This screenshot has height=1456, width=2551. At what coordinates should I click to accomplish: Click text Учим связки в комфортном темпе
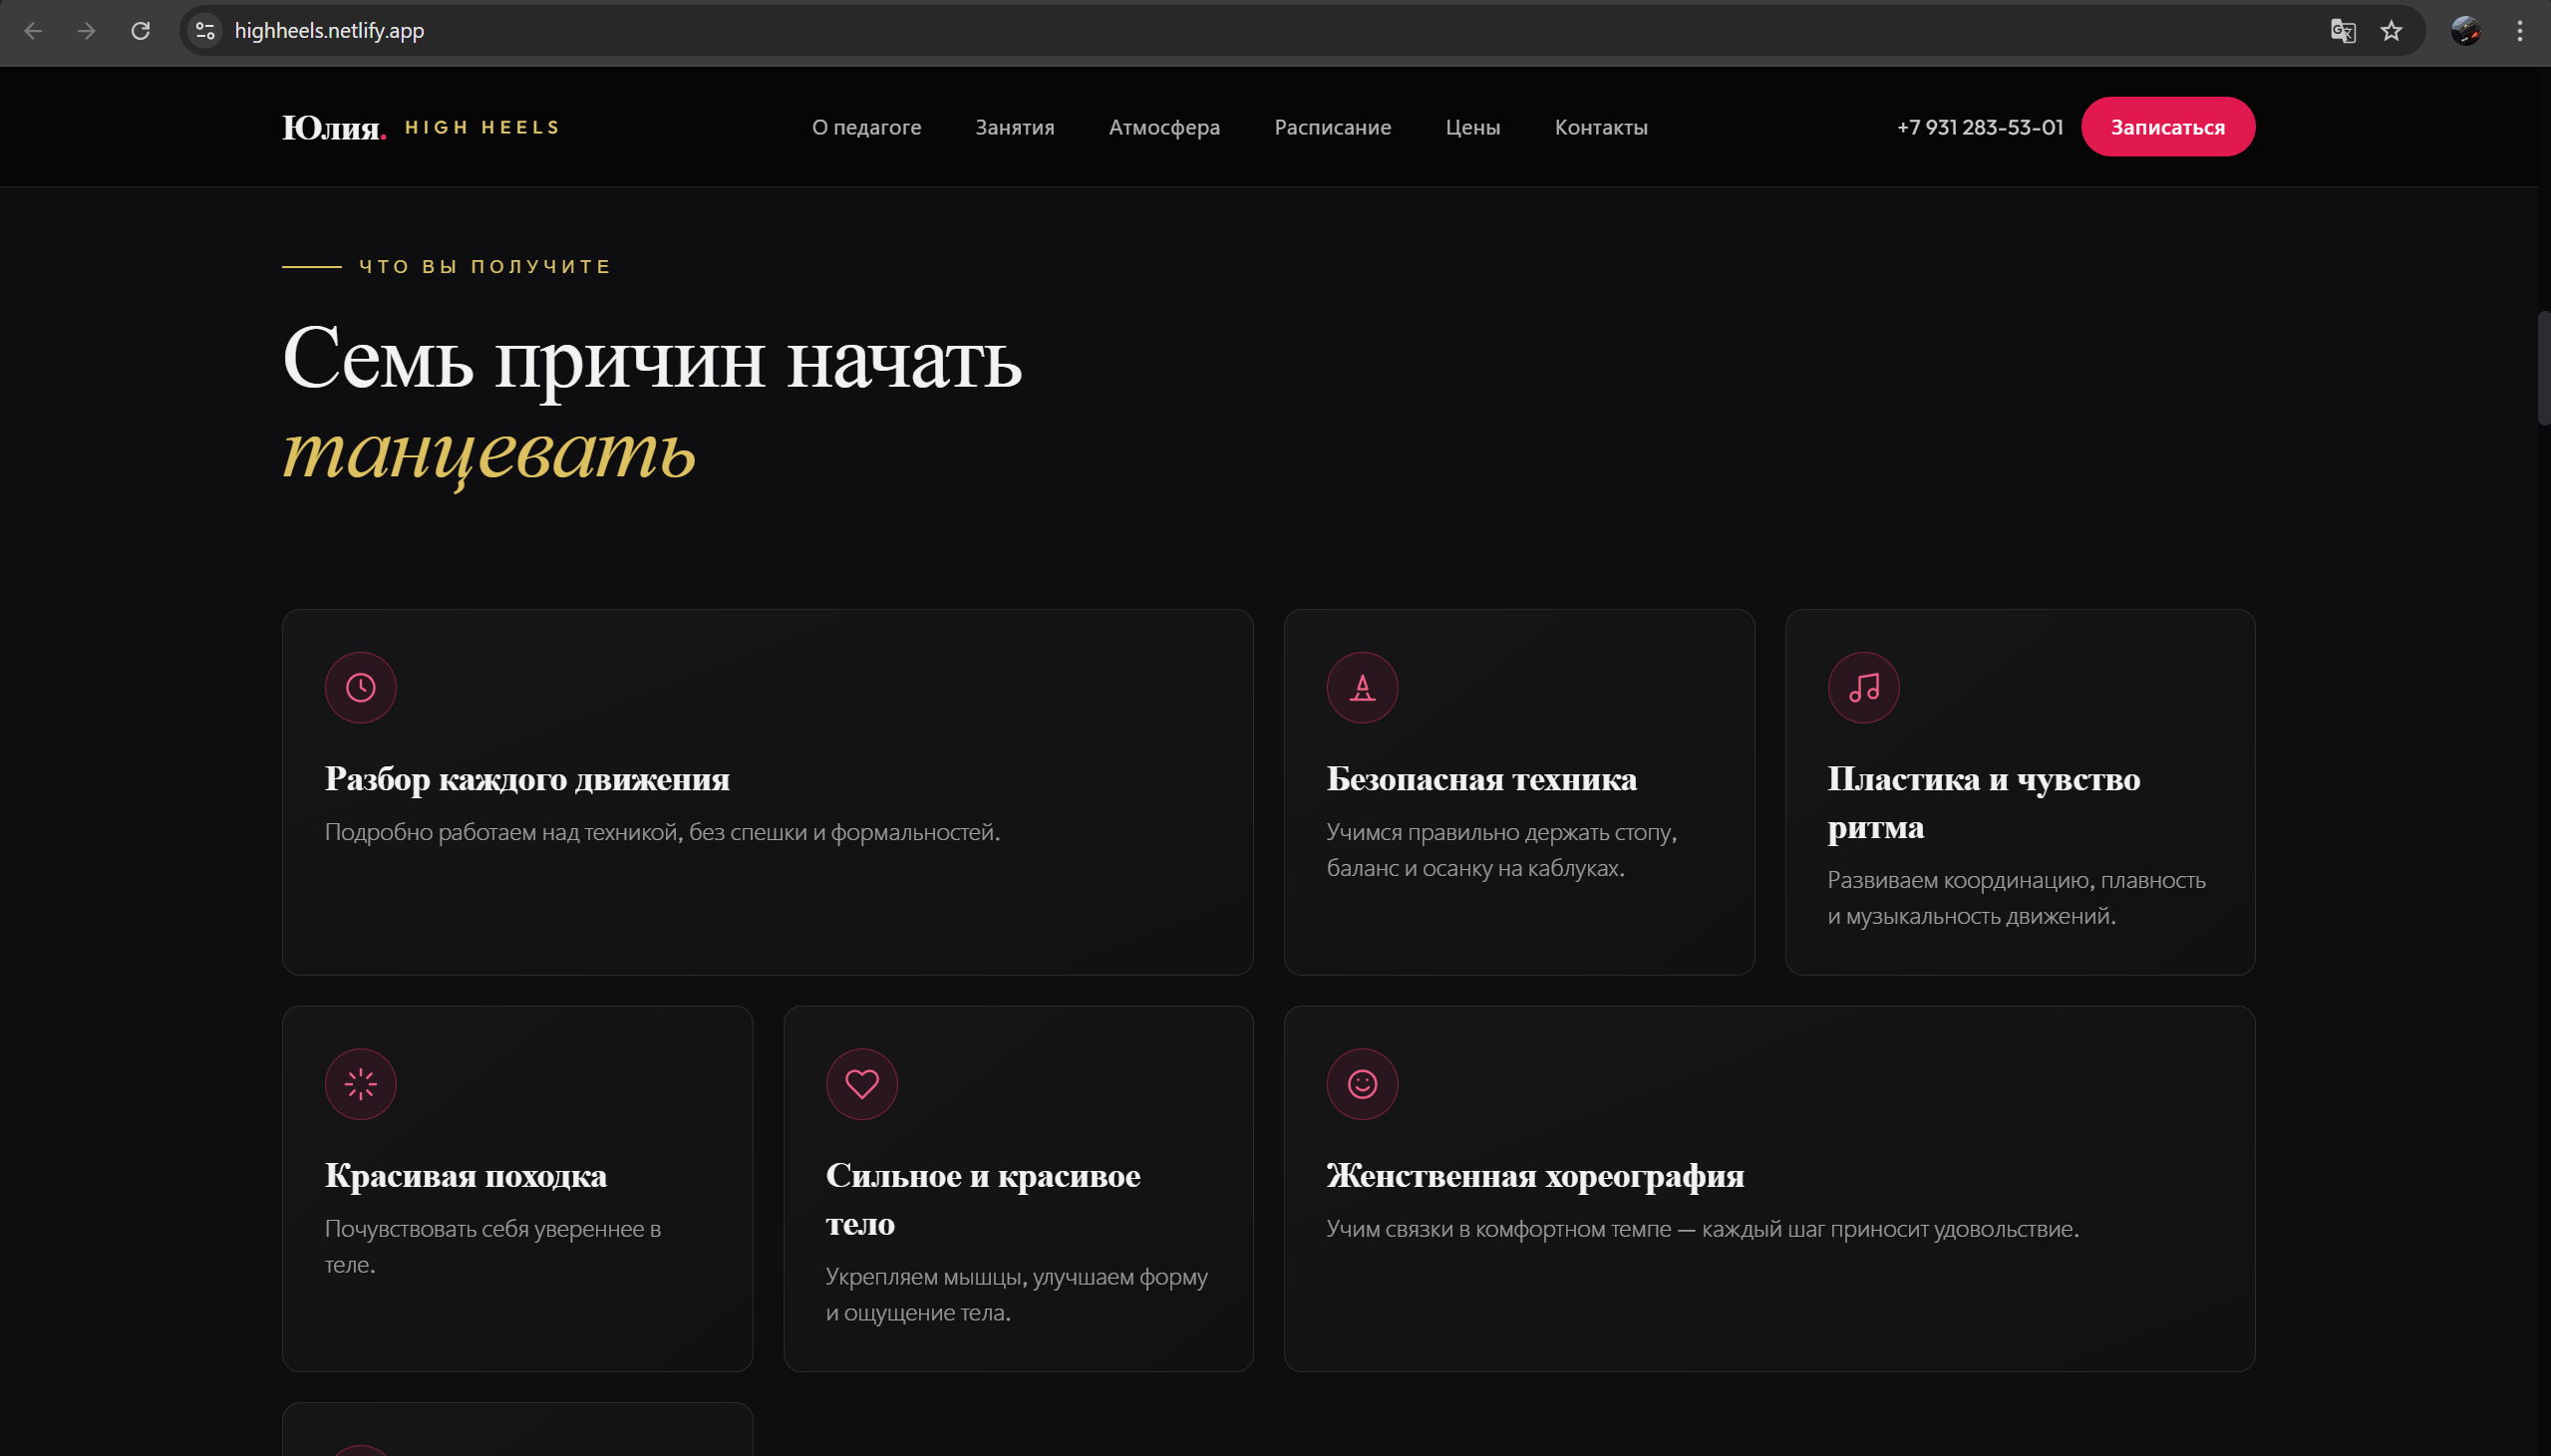click(1702, 1229)
